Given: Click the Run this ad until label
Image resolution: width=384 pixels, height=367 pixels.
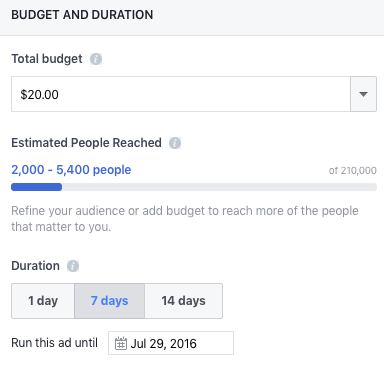Looking at the screenshot, I should point(54,343).
